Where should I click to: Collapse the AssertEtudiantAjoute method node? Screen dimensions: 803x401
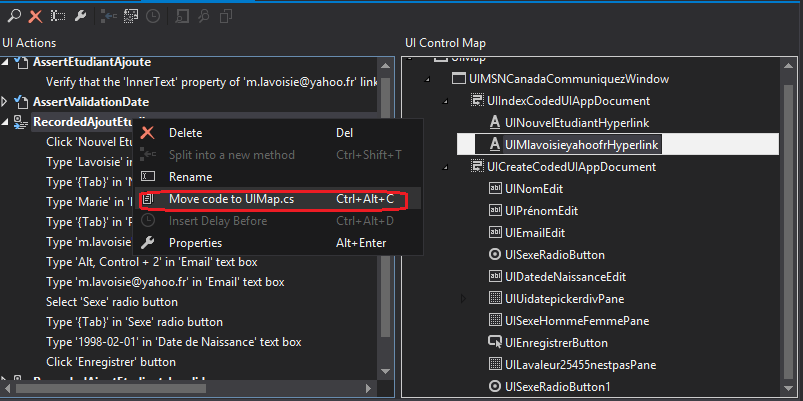coord(6,62)
